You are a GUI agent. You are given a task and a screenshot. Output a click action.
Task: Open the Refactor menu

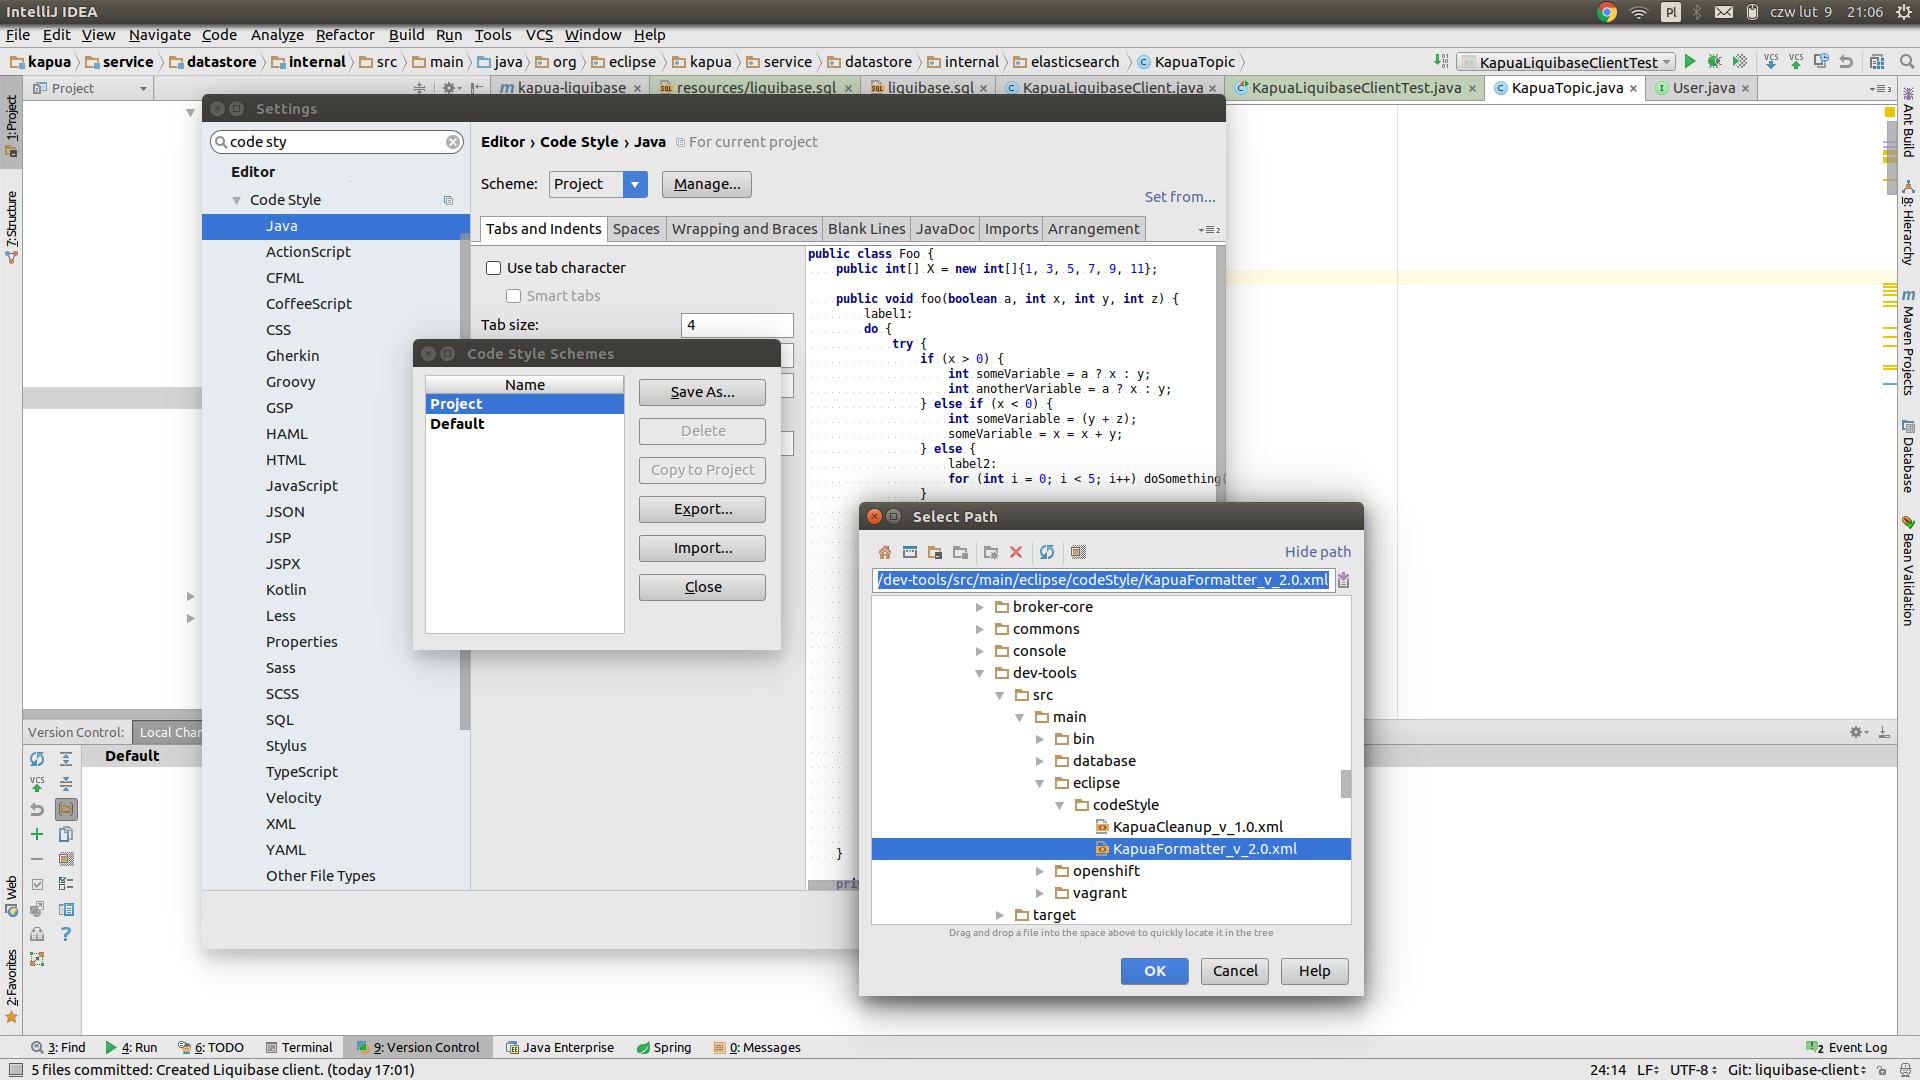coord(344,35)
